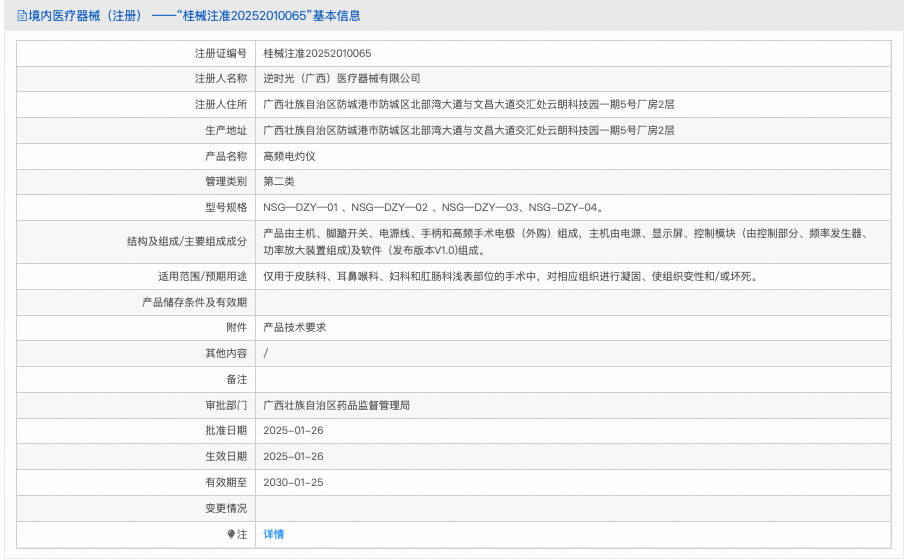Click the 注册证编号 label

click(221, 54)
